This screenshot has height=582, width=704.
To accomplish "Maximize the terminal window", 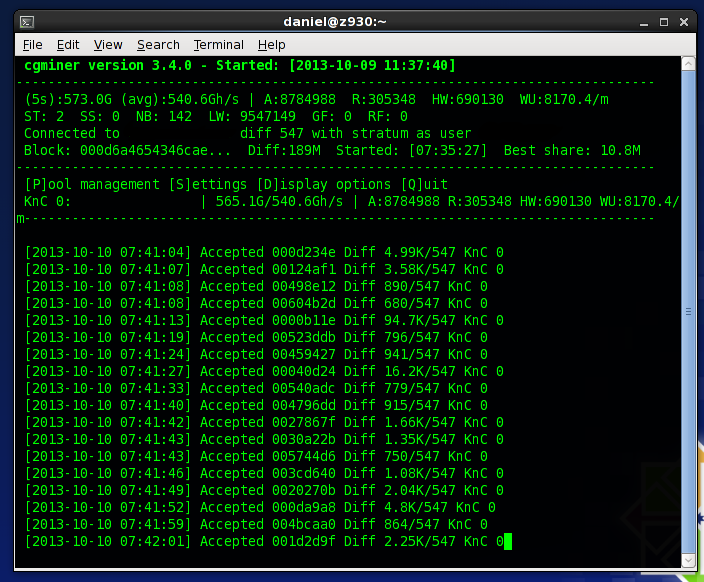I will coord(664,22).
